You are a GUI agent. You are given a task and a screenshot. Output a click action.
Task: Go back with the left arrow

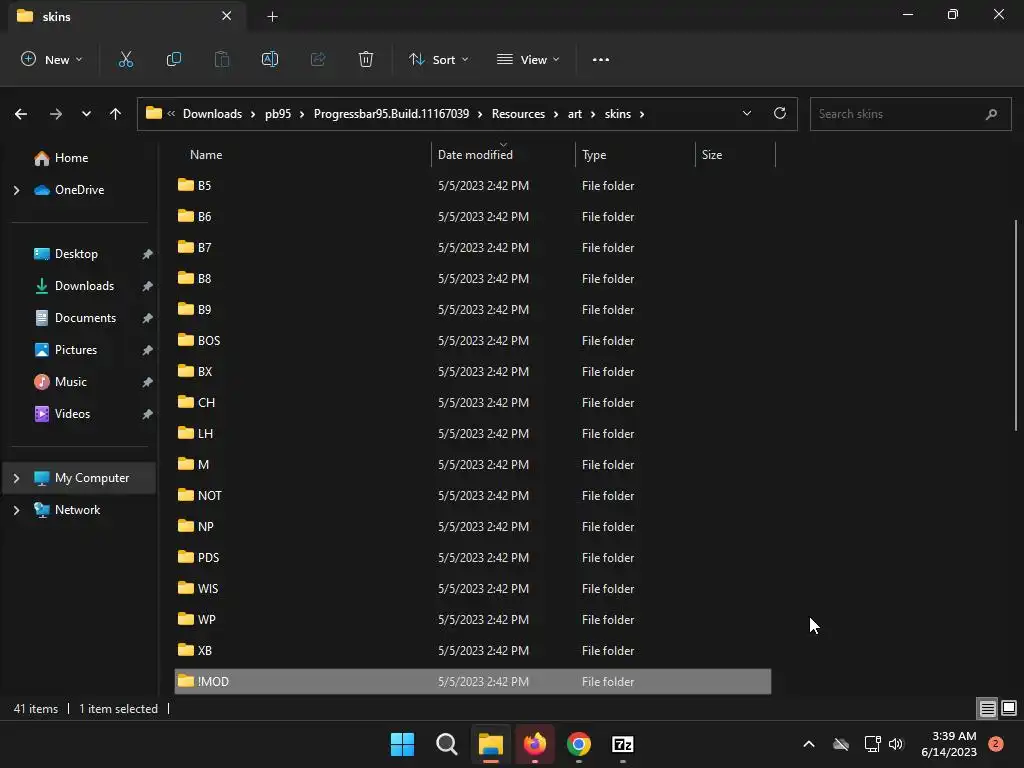coord(21,114)
